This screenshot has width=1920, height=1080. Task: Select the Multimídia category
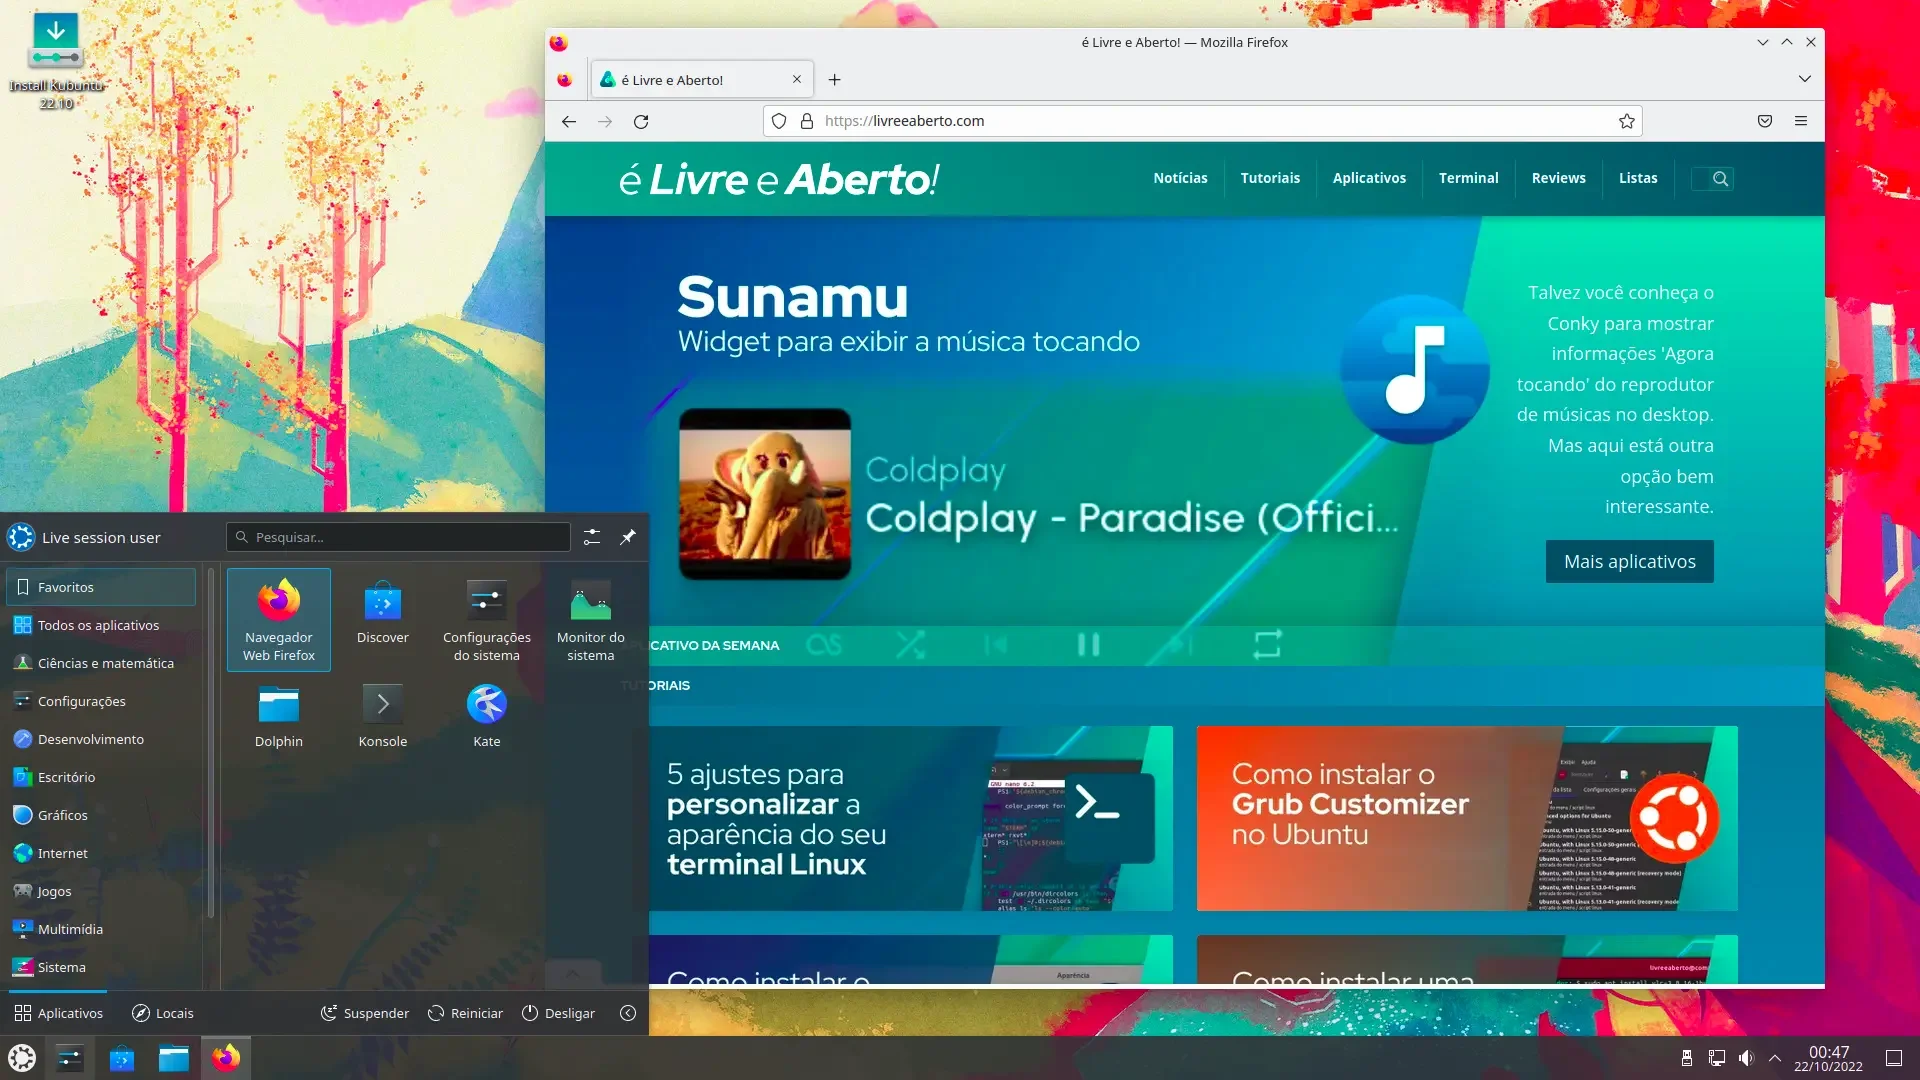click(x=101, y=929)
